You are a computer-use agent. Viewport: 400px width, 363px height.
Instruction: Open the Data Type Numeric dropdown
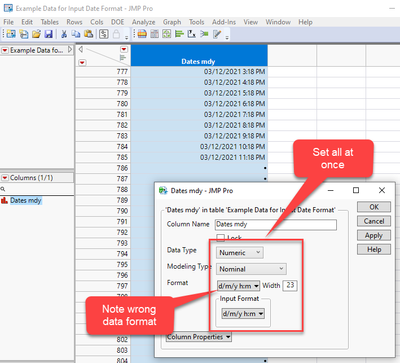pos(240,253)
